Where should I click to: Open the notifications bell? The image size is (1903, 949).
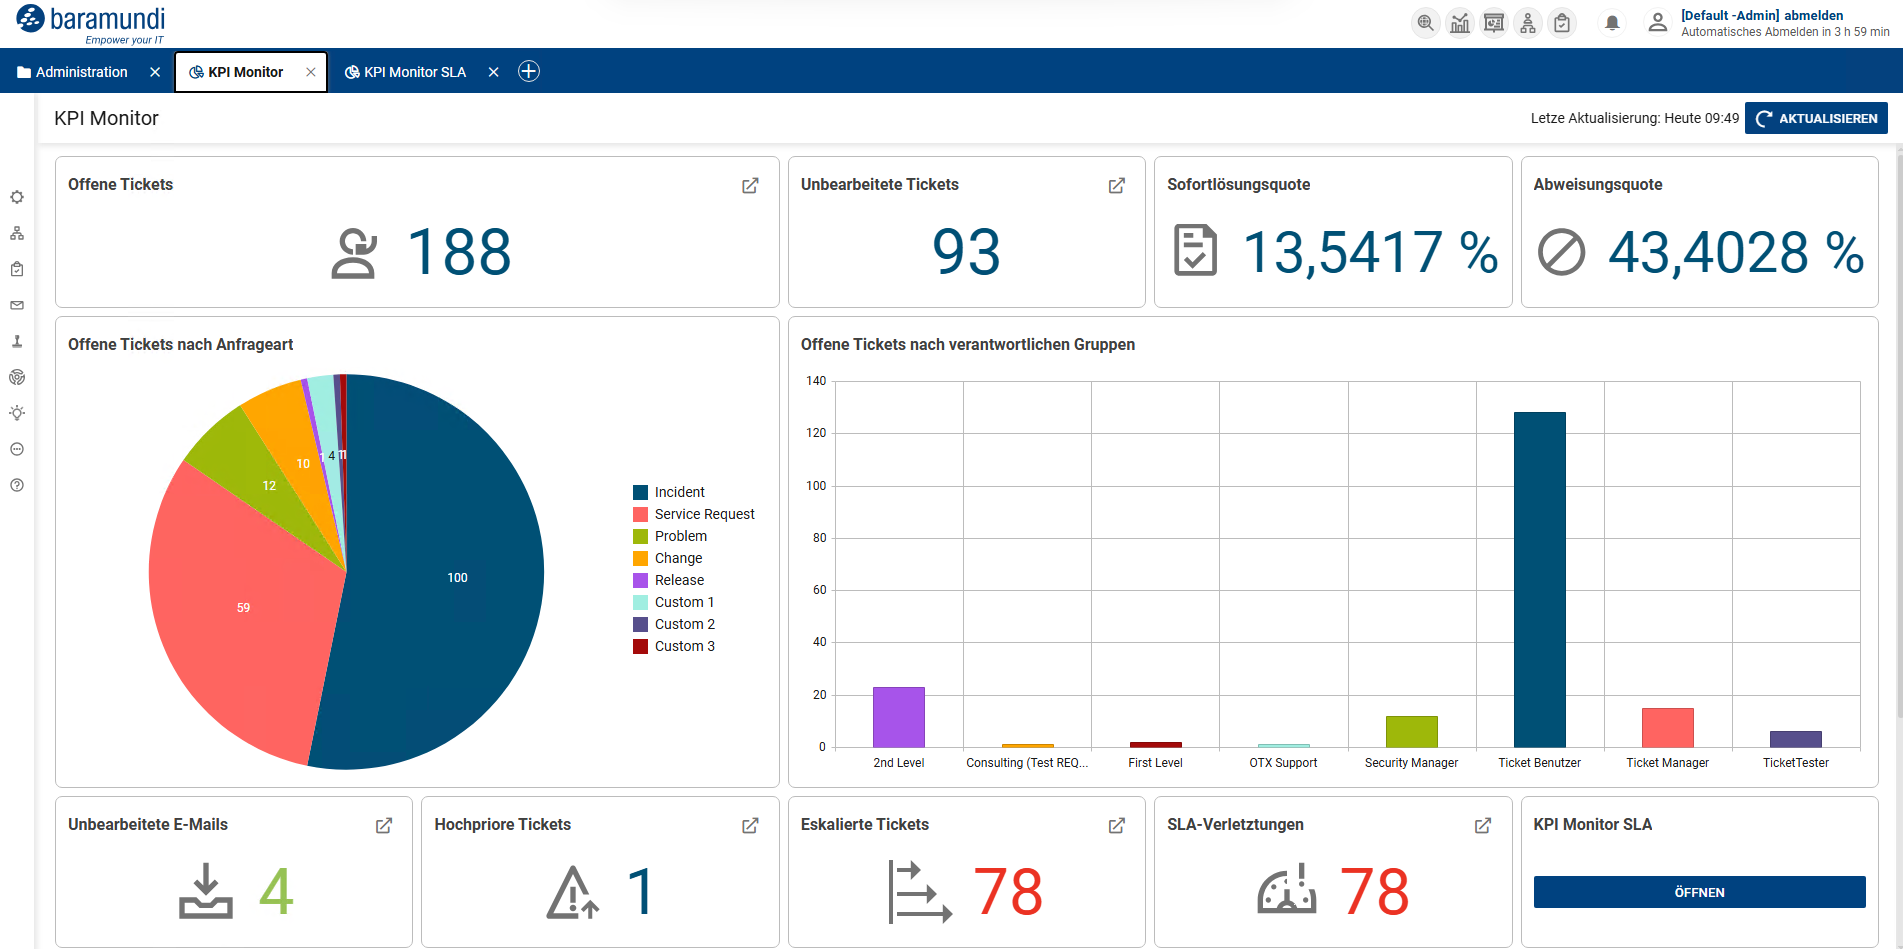1612,23
